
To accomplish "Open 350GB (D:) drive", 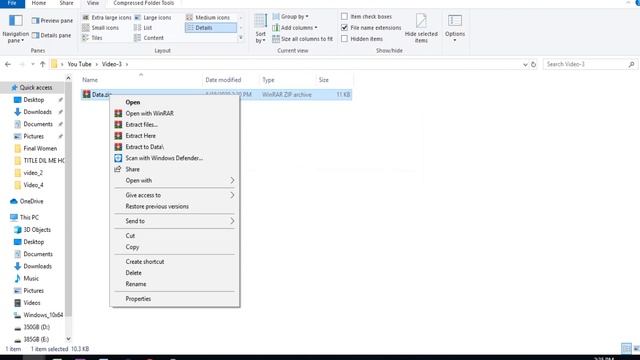I will pos(32,327).
